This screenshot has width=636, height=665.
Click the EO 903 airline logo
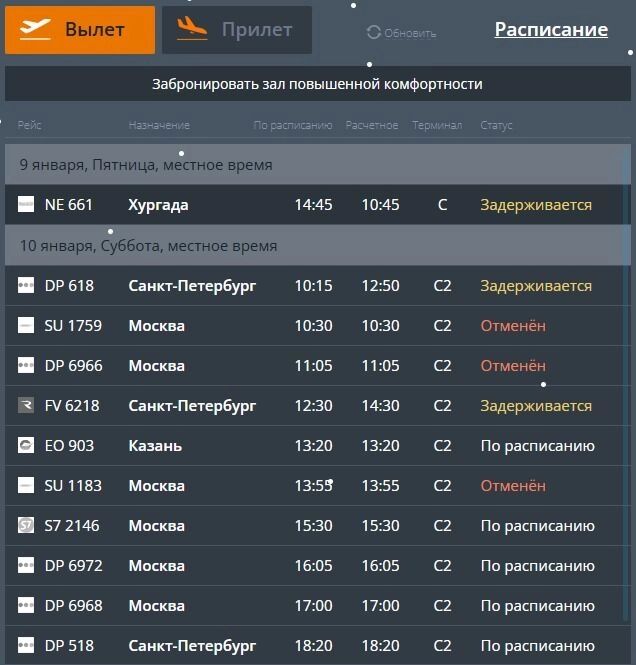[x=26, y=446]
